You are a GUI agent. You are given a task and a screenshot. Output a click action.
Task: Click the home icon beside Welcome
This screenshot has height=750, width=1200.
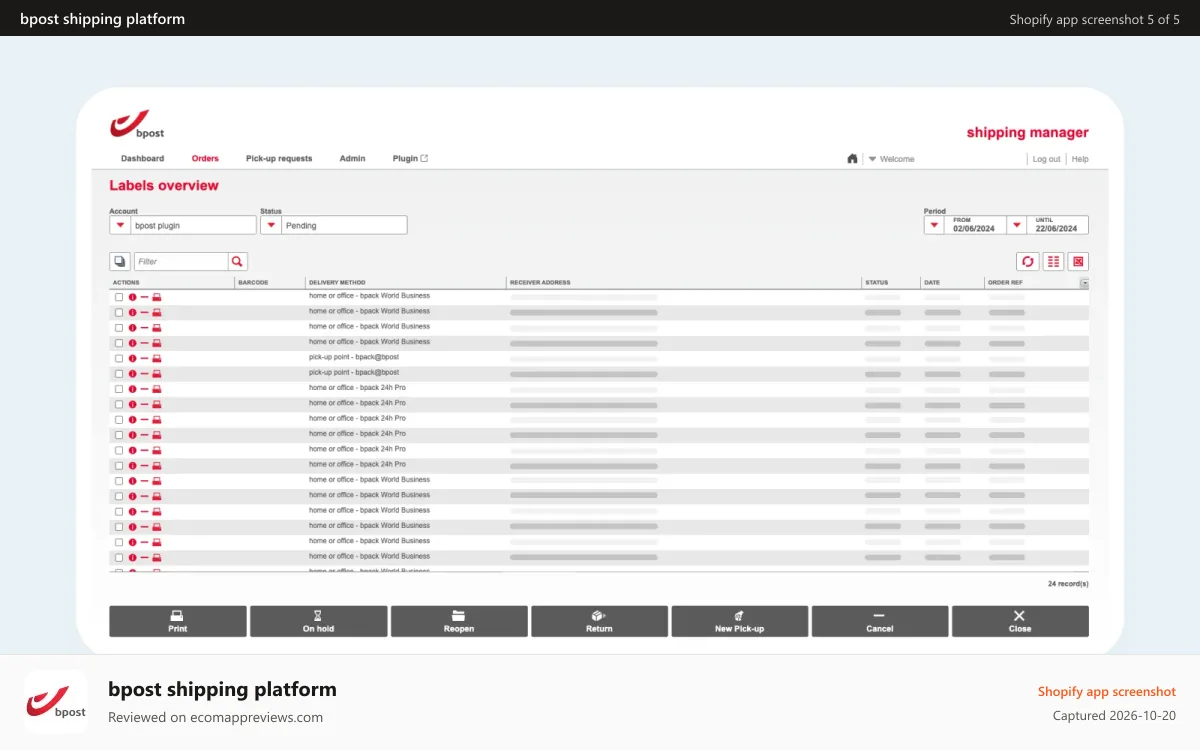pos(852,158)
